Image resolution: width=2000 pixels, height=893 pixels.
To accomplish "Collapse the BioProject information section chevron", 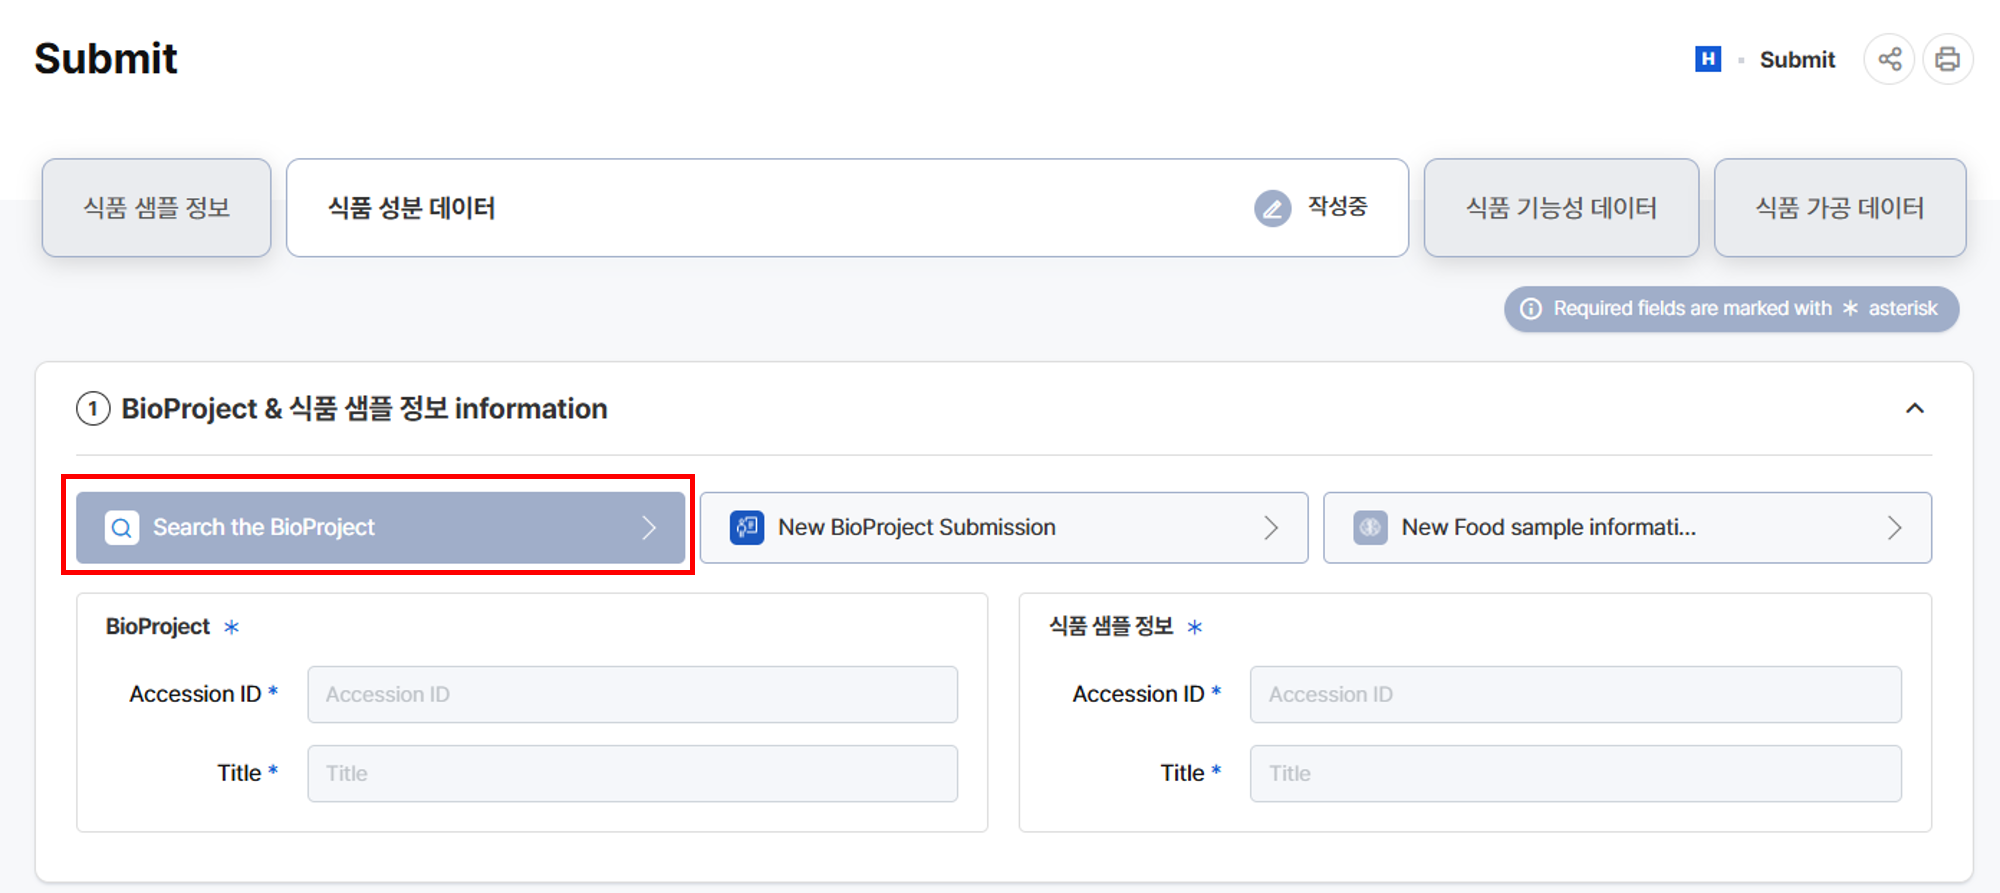I will [1914, 408].
